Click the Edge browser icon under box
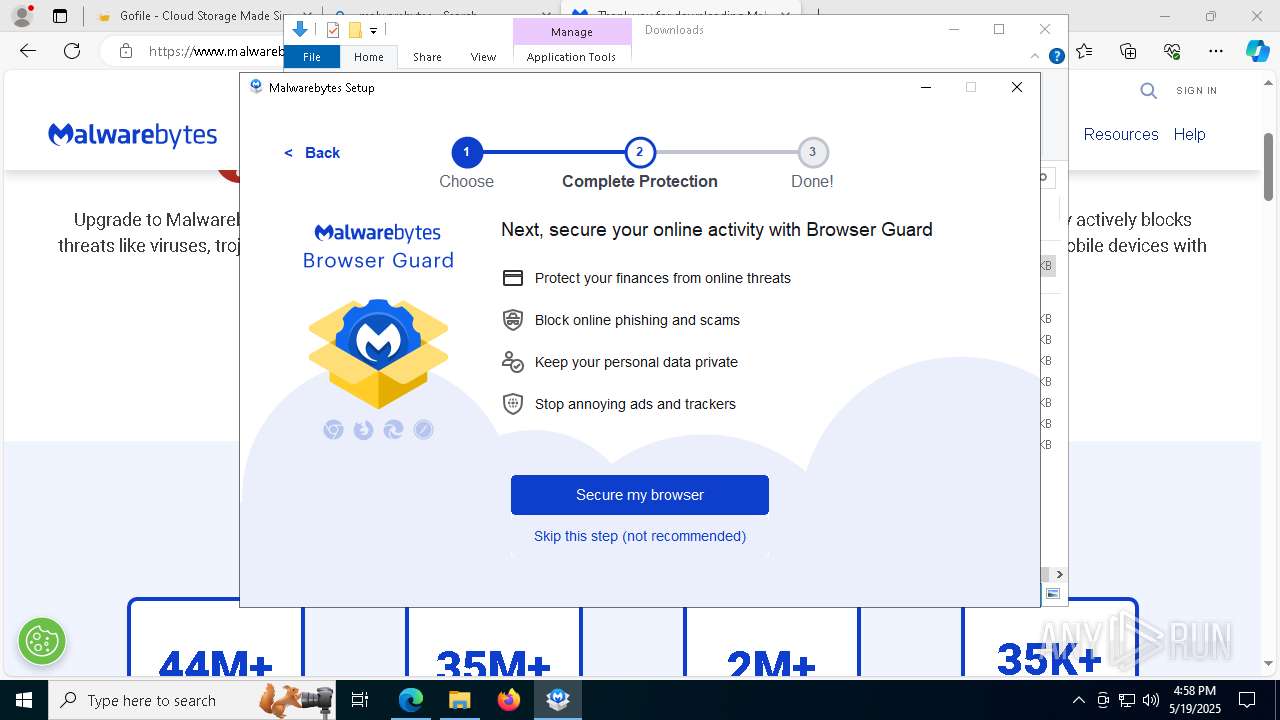Image resolution: width=1280 pixels, height=720 pixels. (393, 430)
